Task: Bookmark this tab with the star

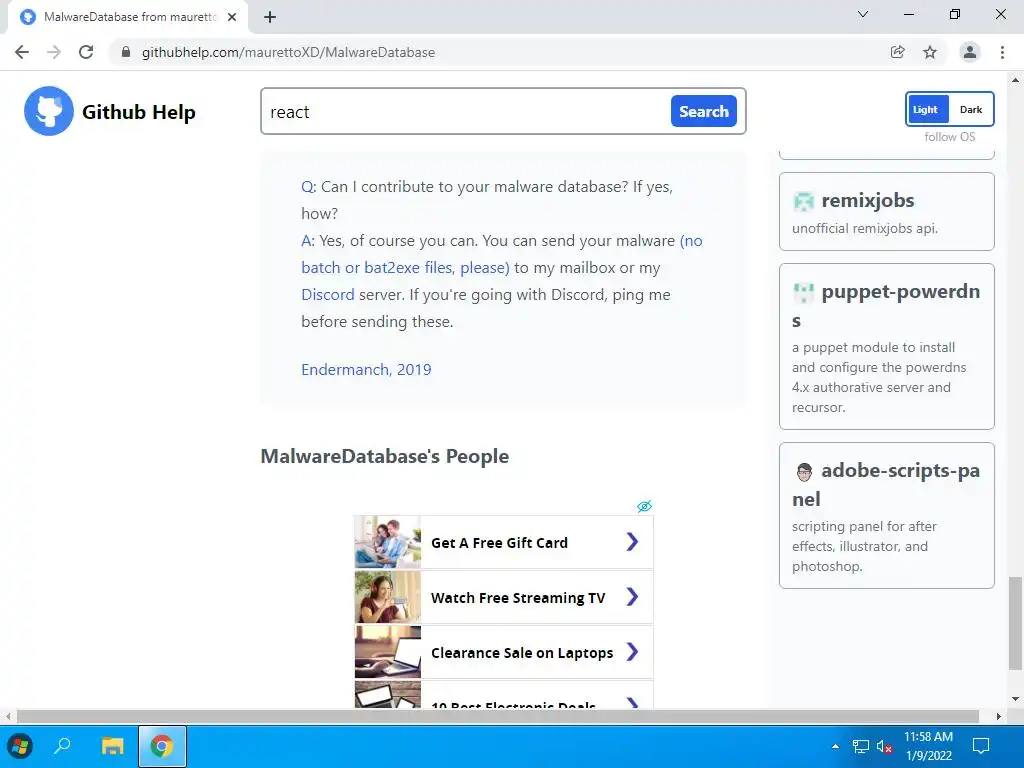Action: pyautogui.click(x=930, y=52)
